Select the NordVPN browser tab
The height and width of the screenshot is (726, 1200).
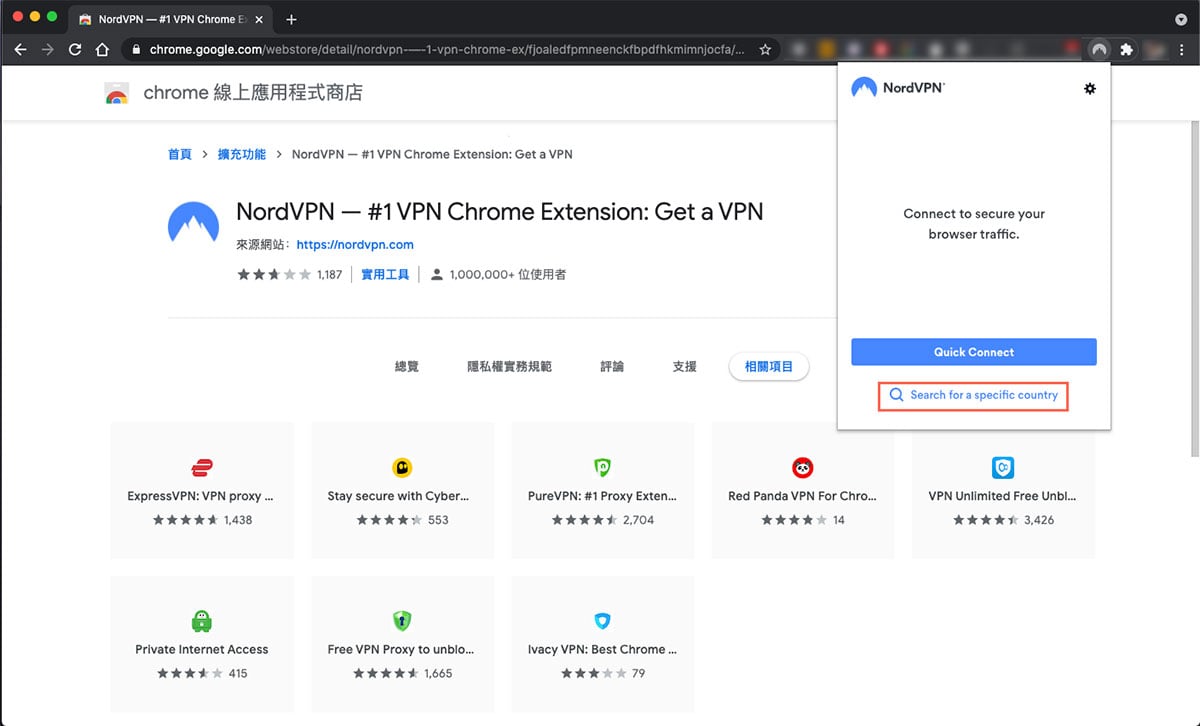[x=170, y=19]
